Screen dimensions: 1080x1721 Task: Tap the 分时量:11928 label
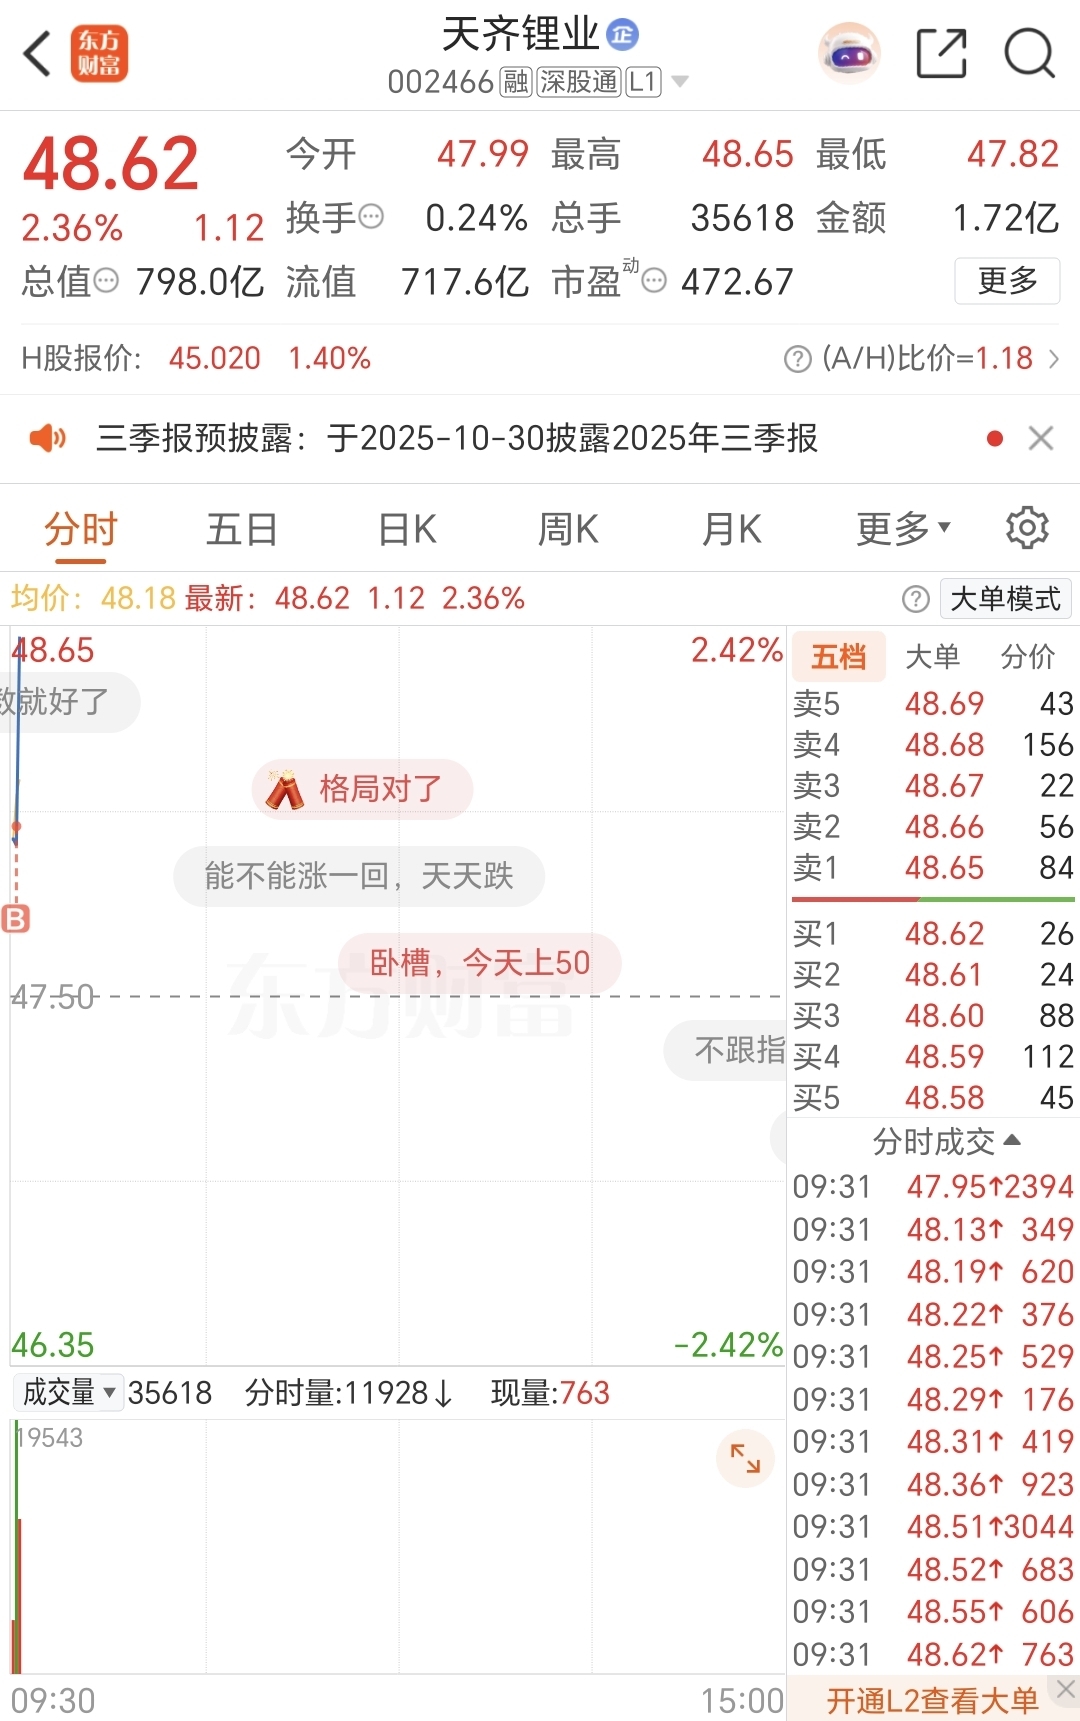click(349, 1393)
